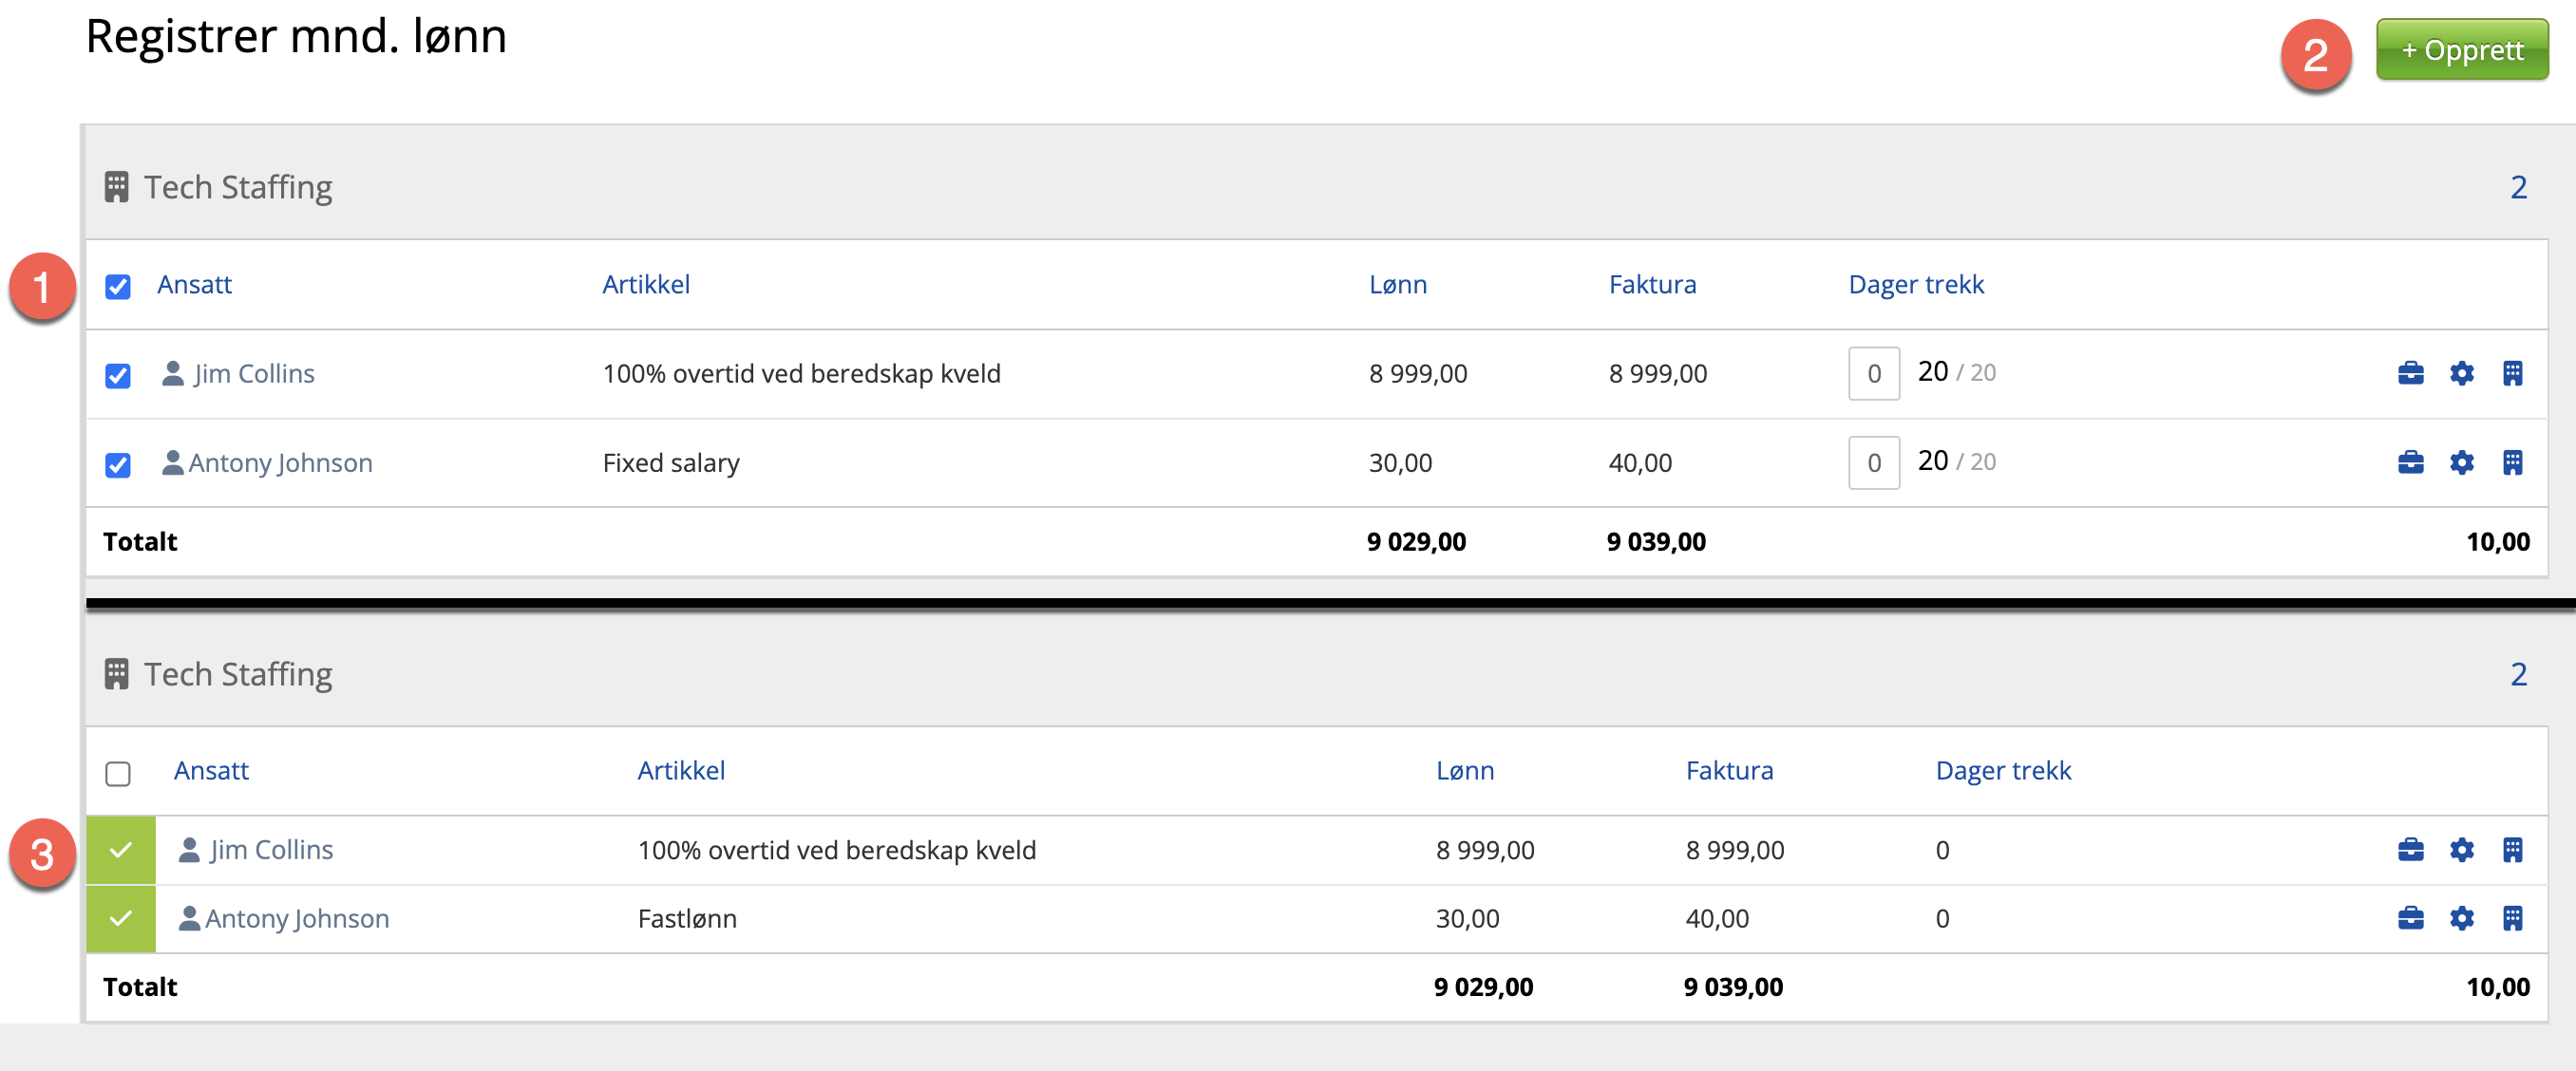The width and height of the screenshot is (2576, 1071).
Task: Click gear icon in top Jim Collins row
Action: pos(2461,373)
